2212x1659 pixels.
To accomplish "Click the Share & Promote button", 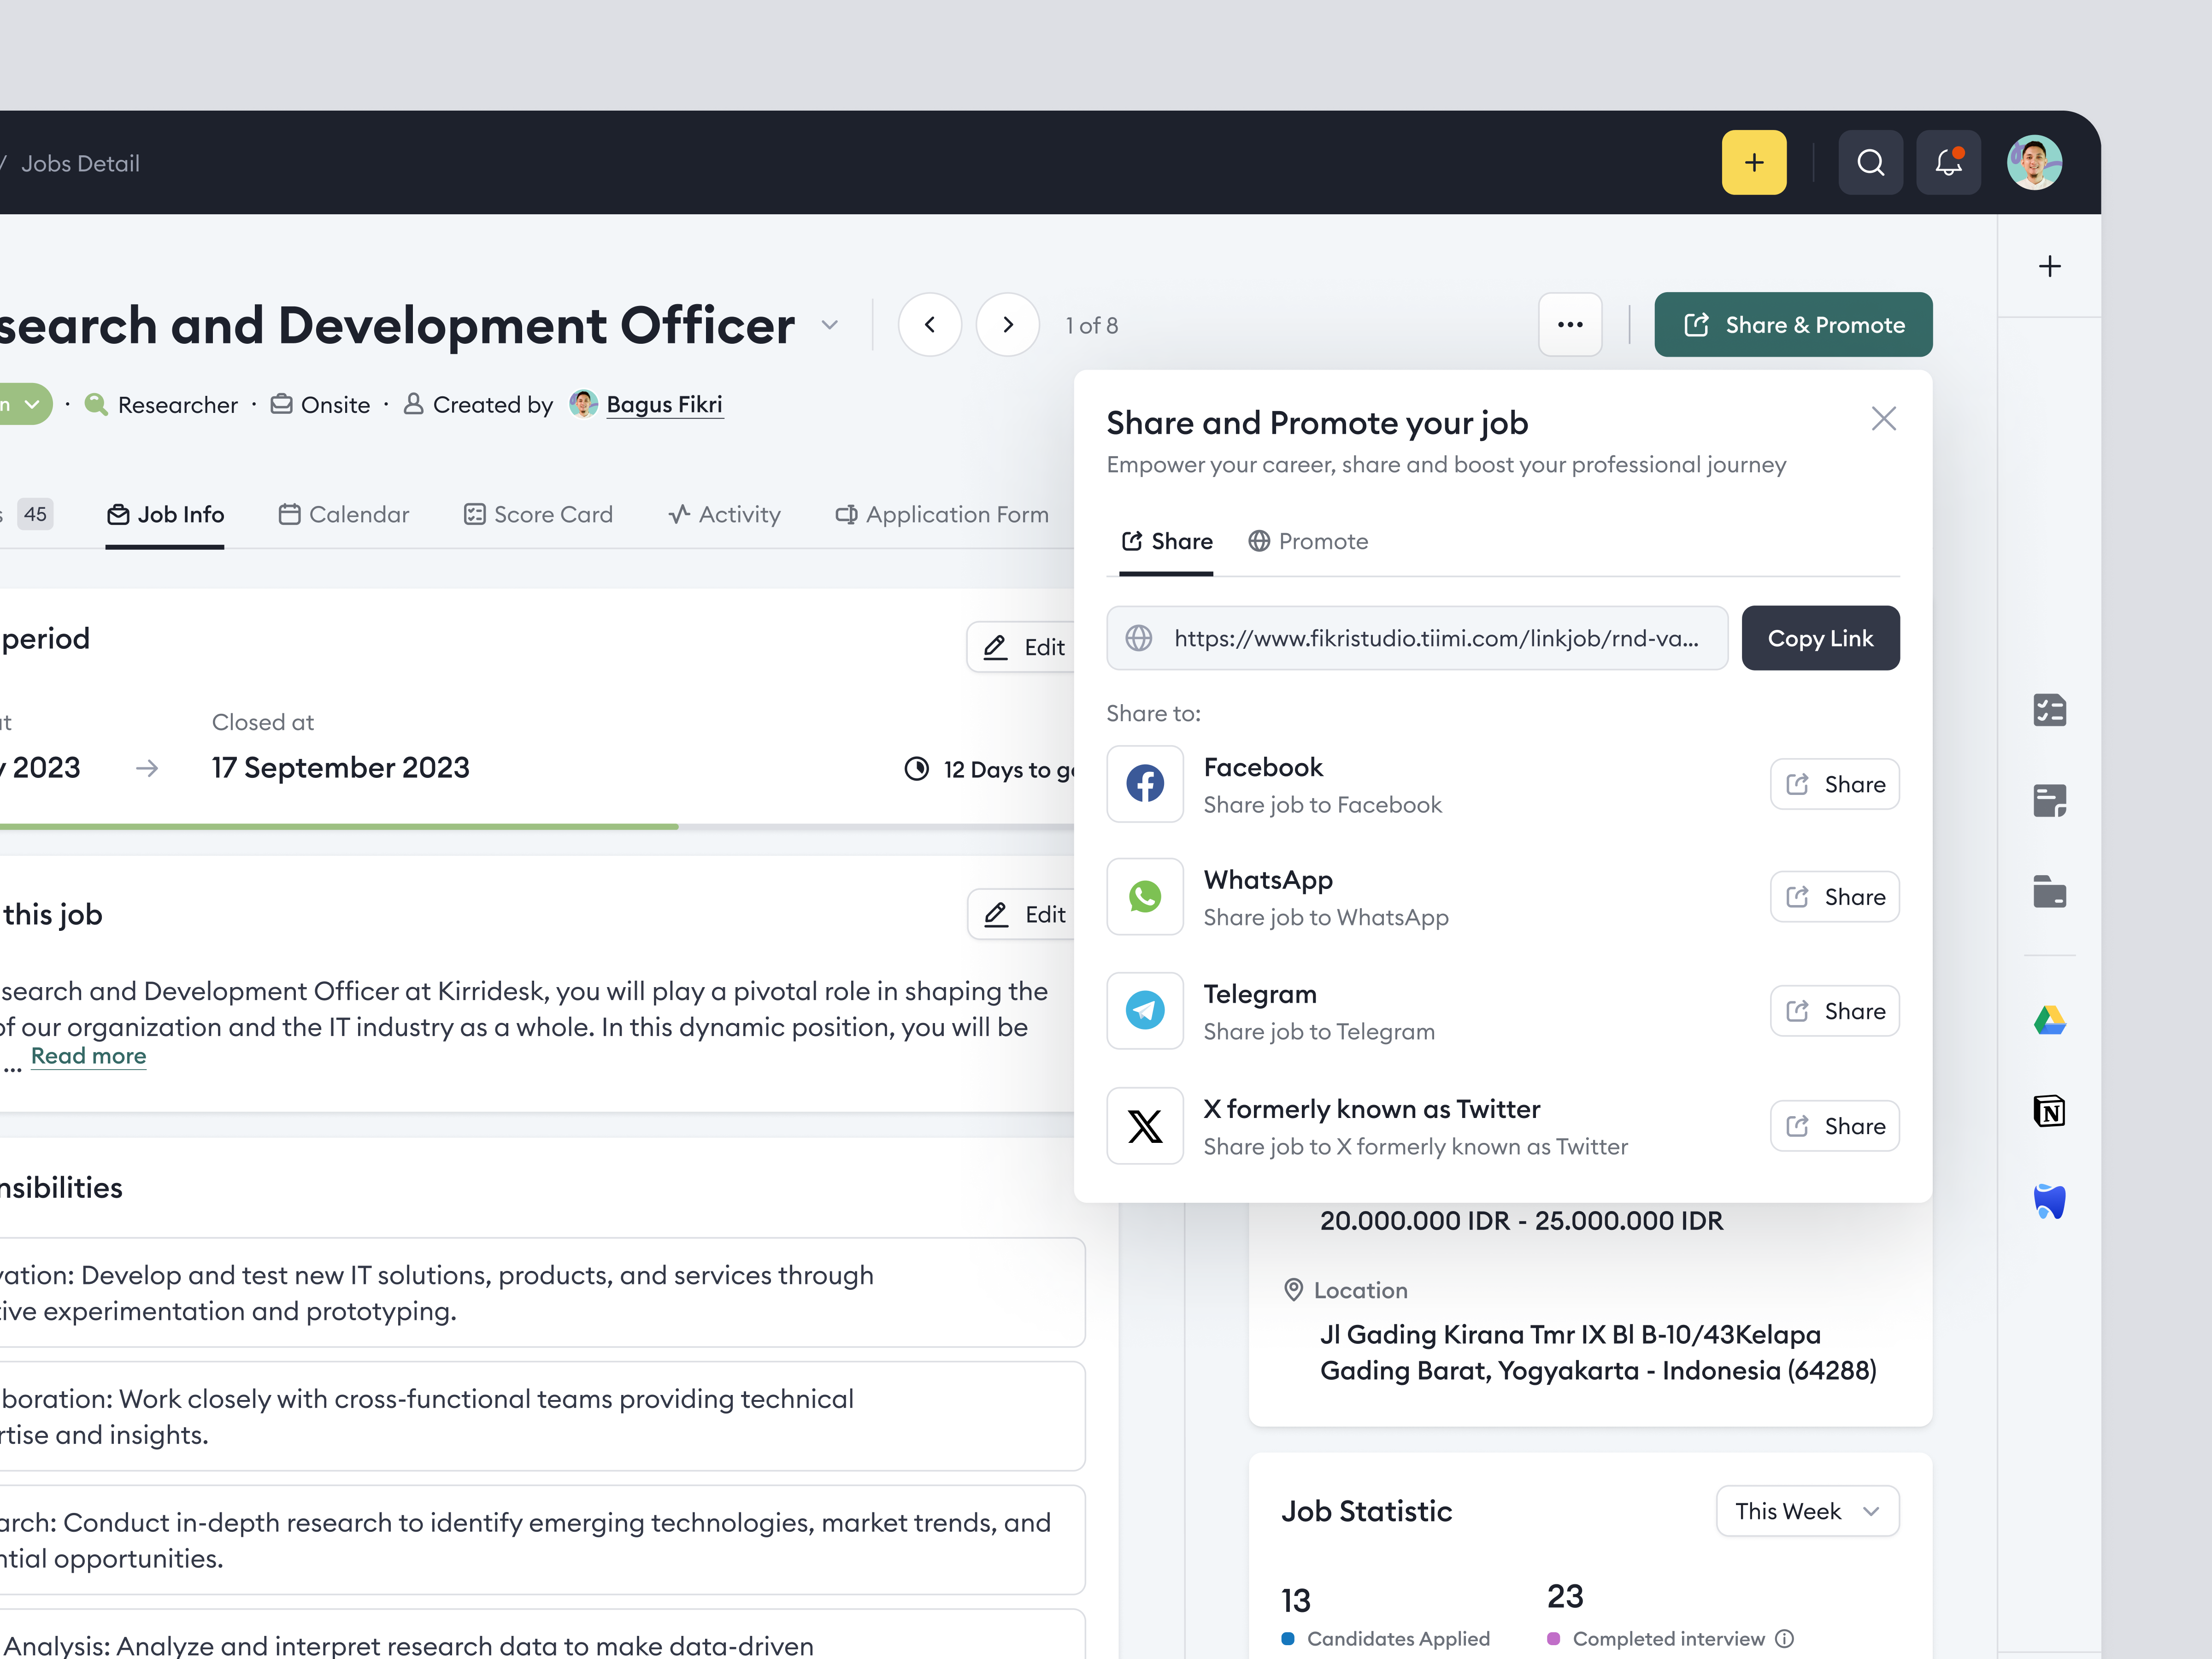I will coord(1793,324).
